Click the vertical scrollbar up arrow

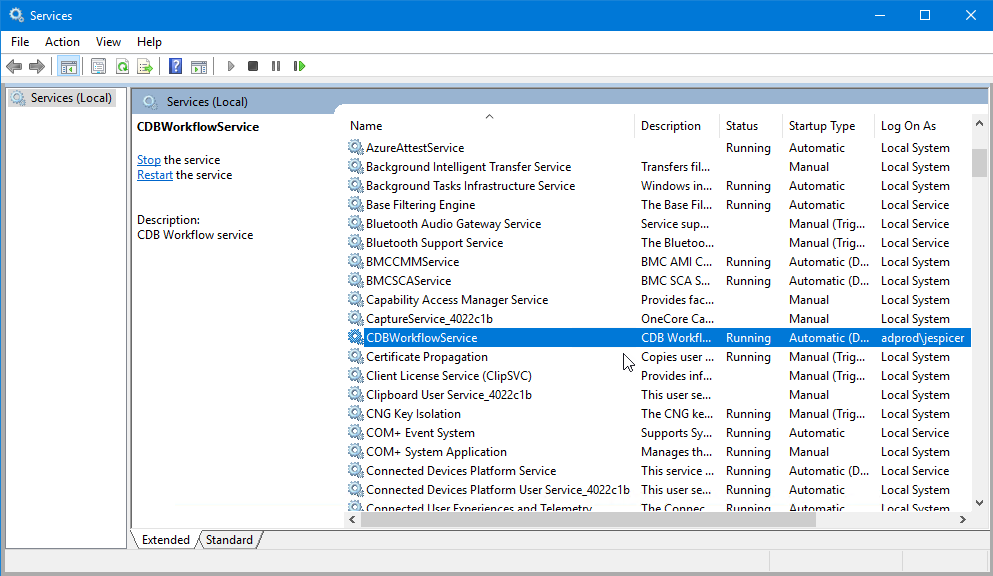[979, 123]
